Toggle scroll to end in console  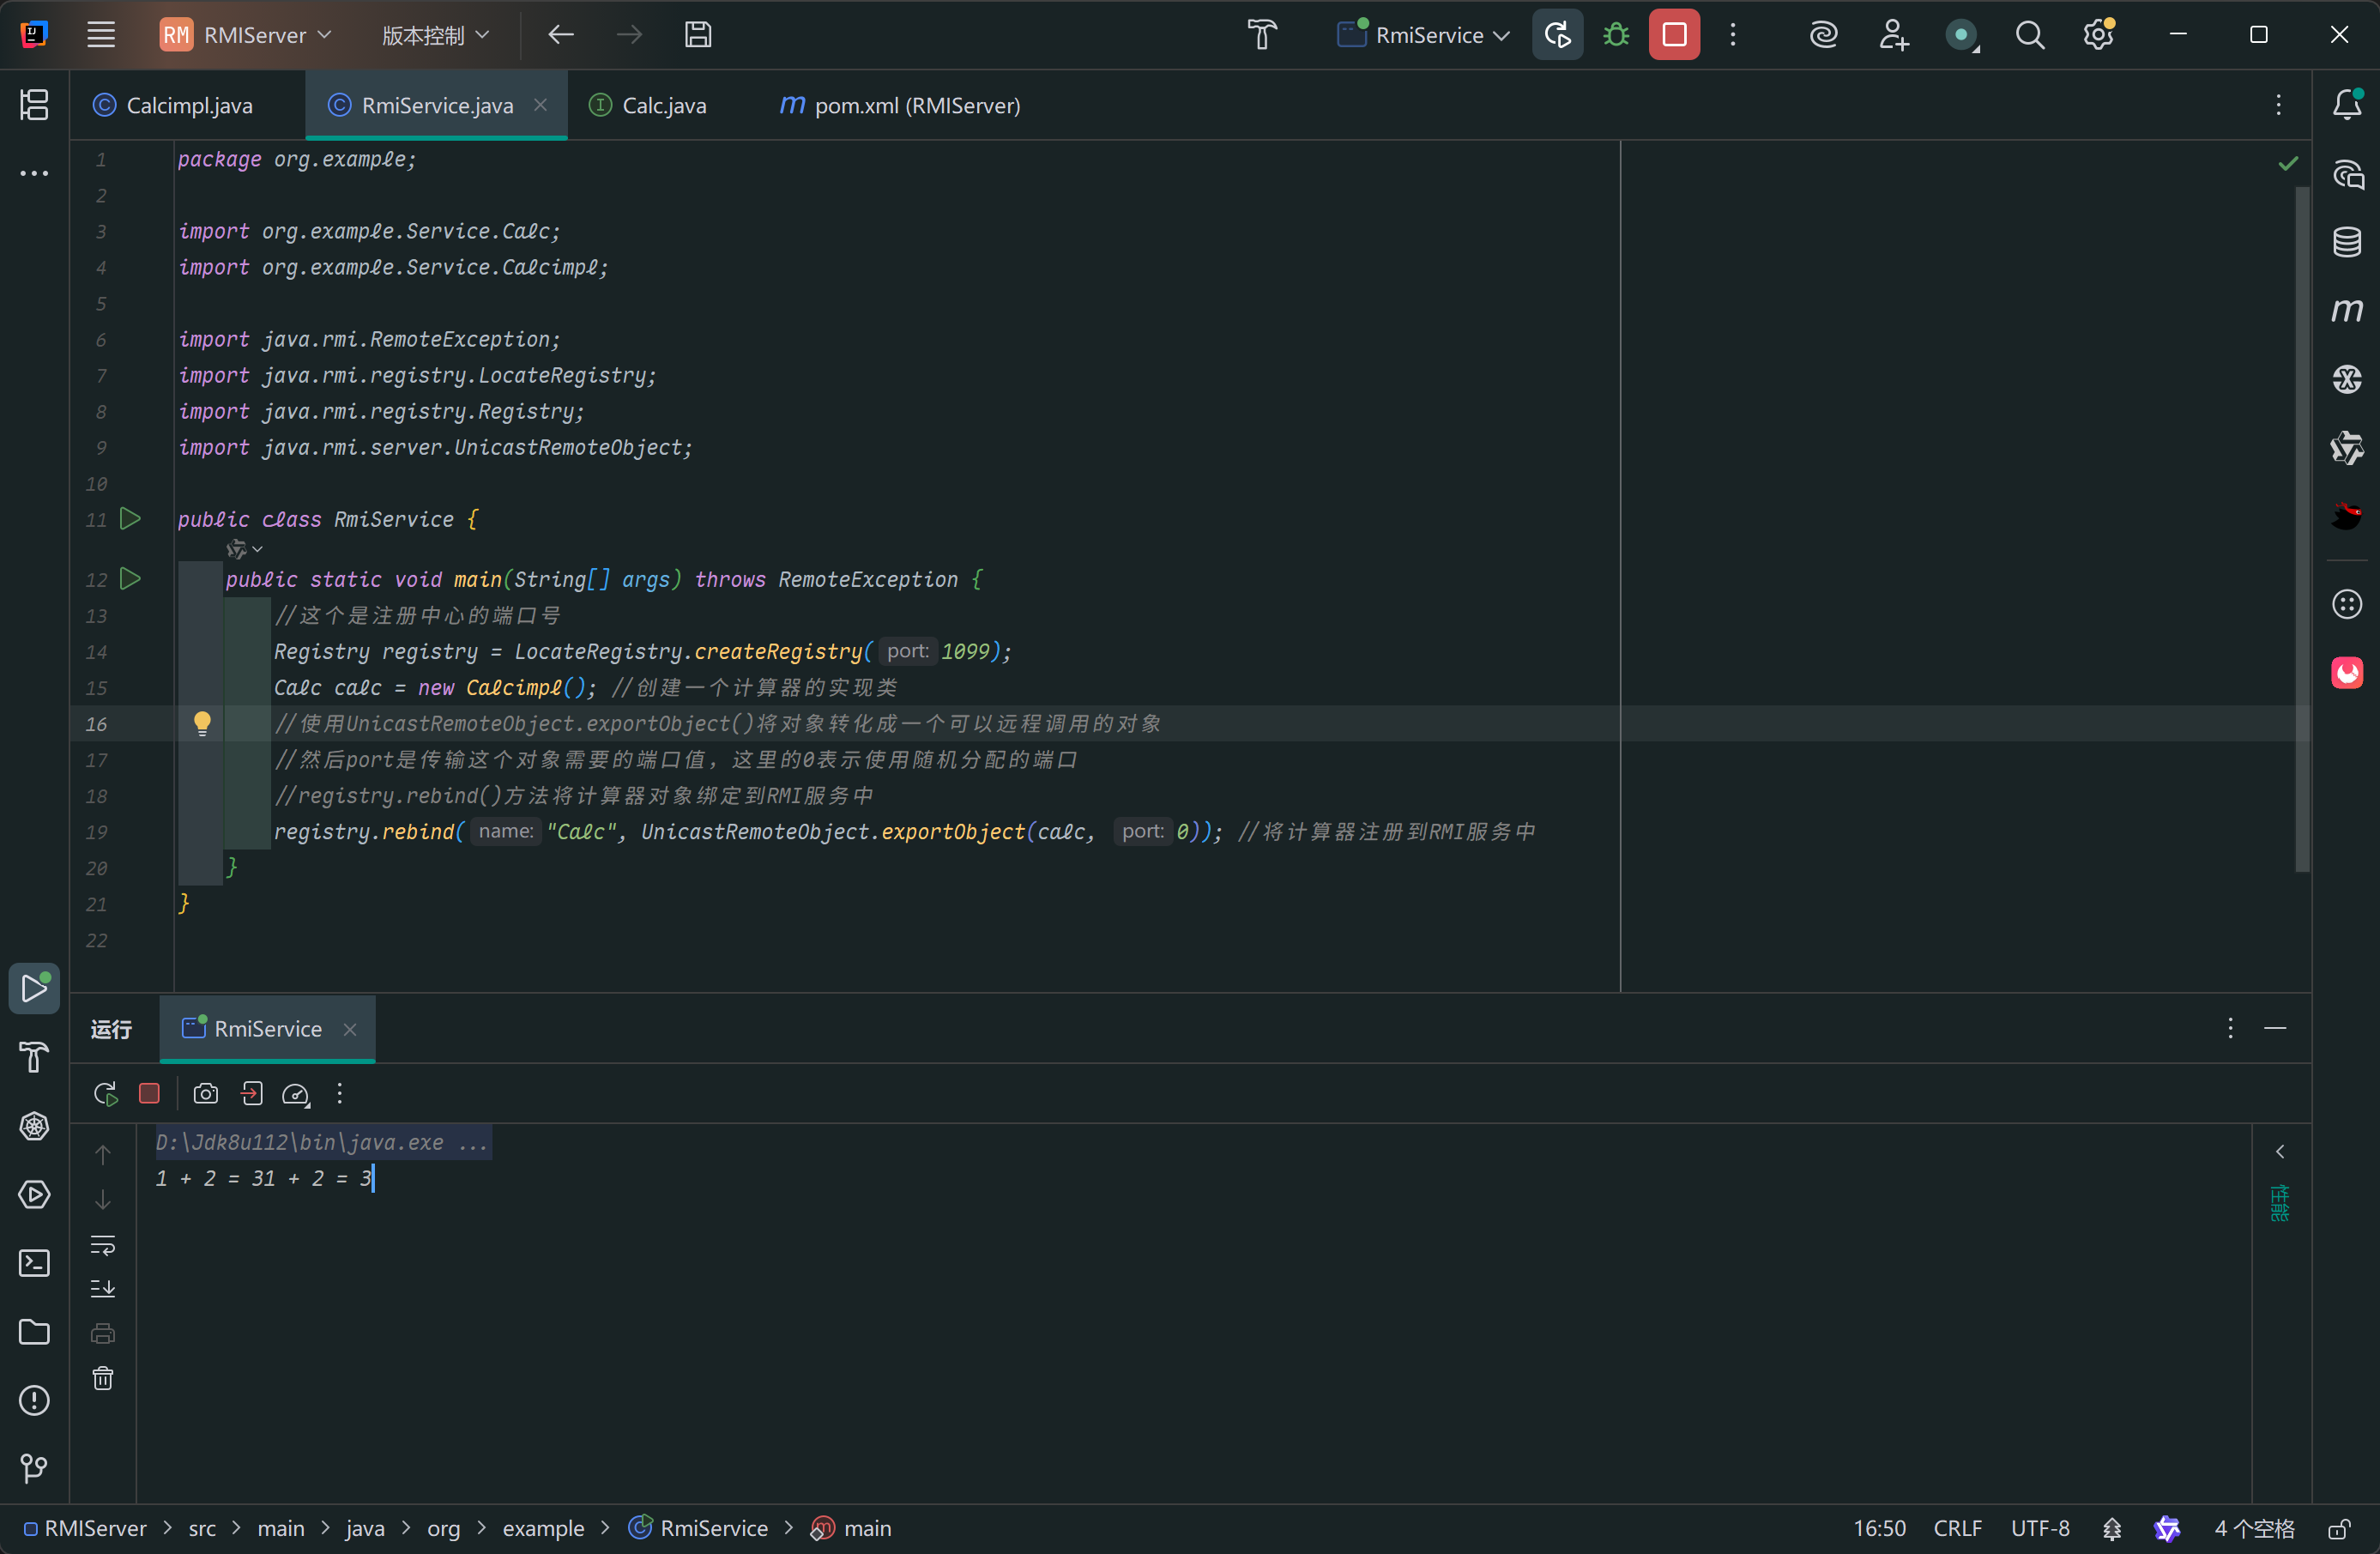[103, 1289]
